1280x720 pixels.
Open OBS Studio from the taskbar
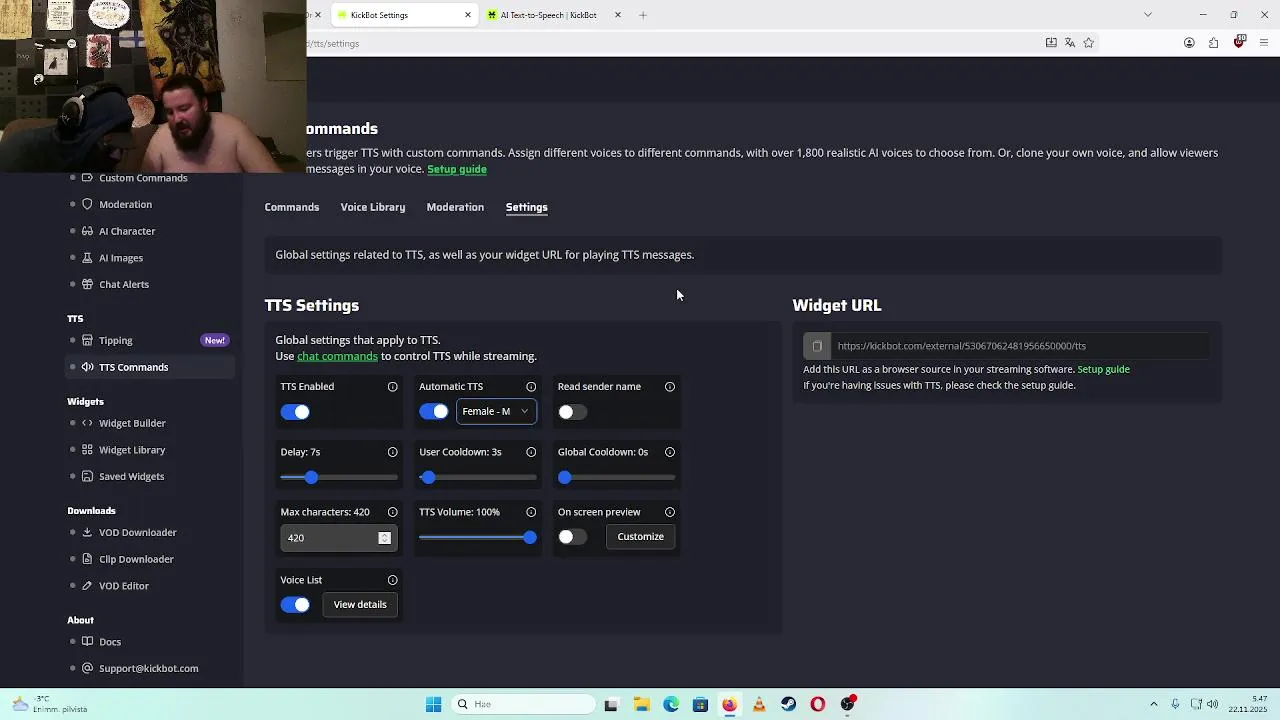coord(848,704)
